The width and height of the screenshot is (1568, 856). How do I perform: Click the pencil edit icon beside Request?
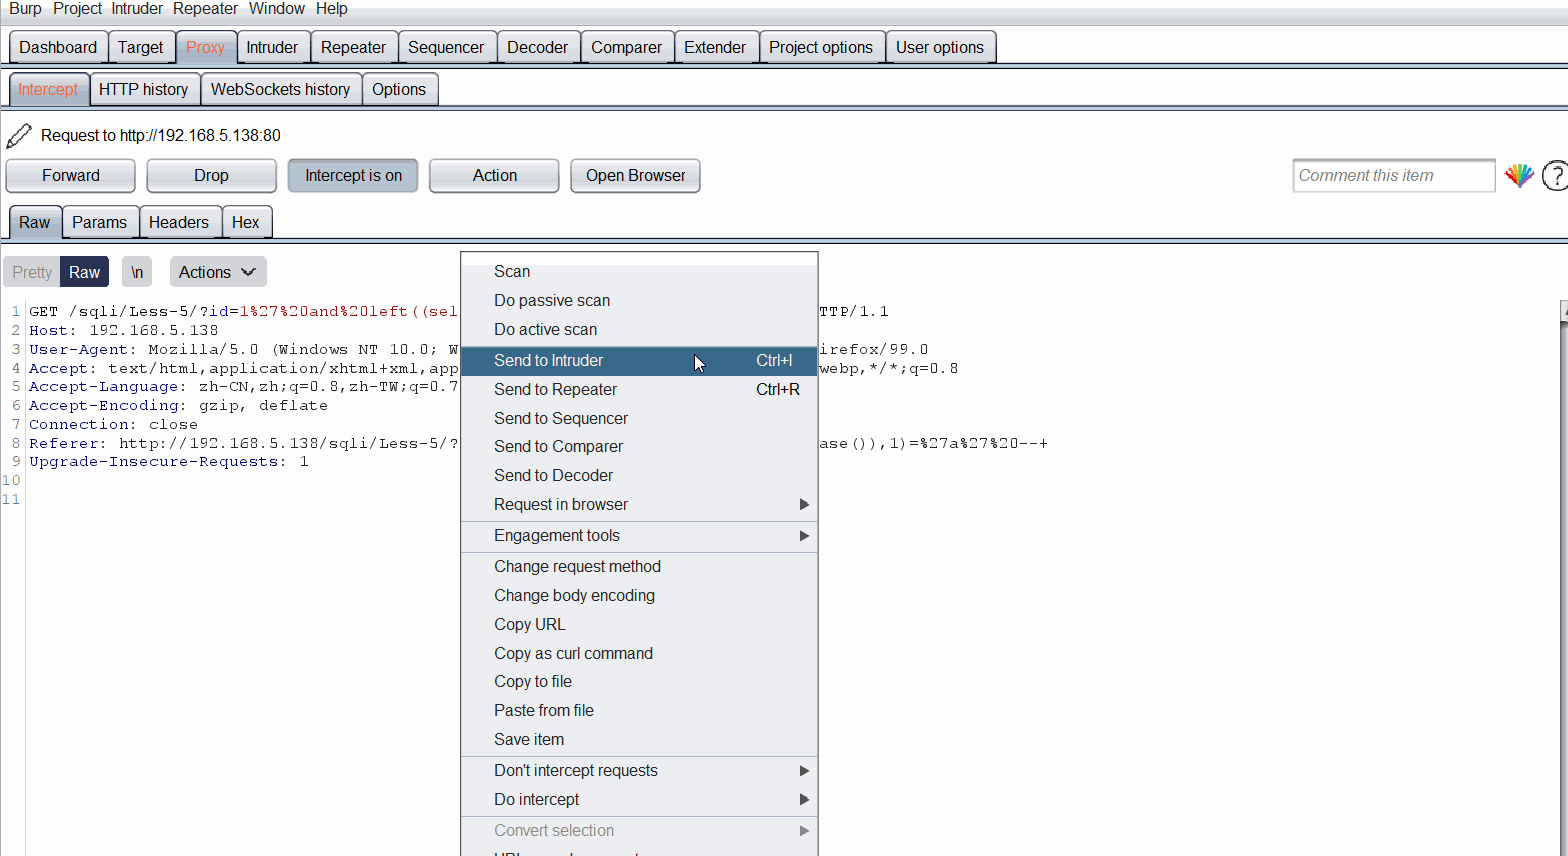pyautogui.click(x=19, y=135)
